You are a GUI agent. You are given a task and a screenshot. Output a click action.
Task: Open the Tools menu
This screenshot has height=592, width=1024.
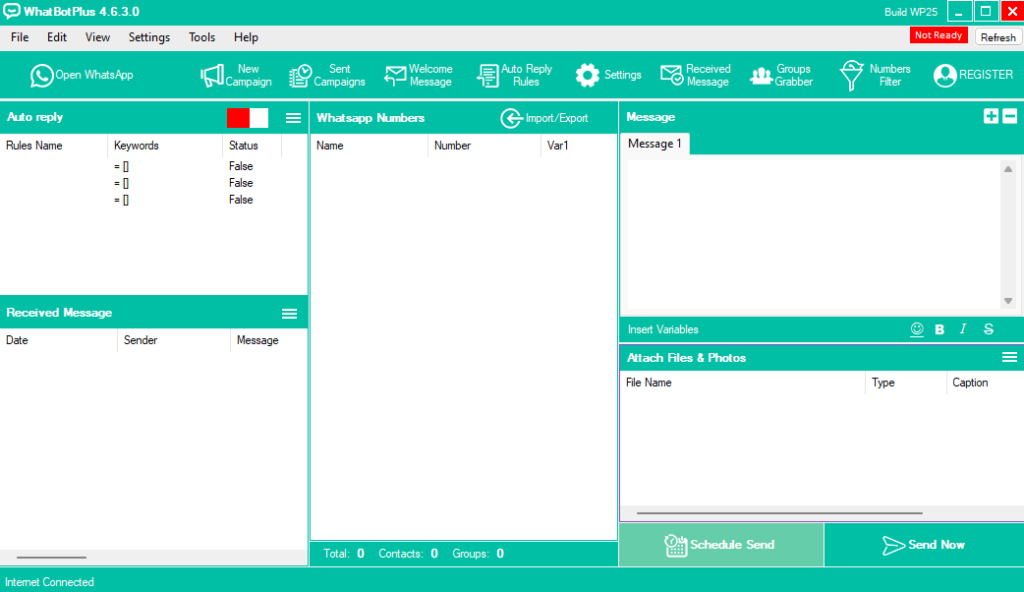202,37
